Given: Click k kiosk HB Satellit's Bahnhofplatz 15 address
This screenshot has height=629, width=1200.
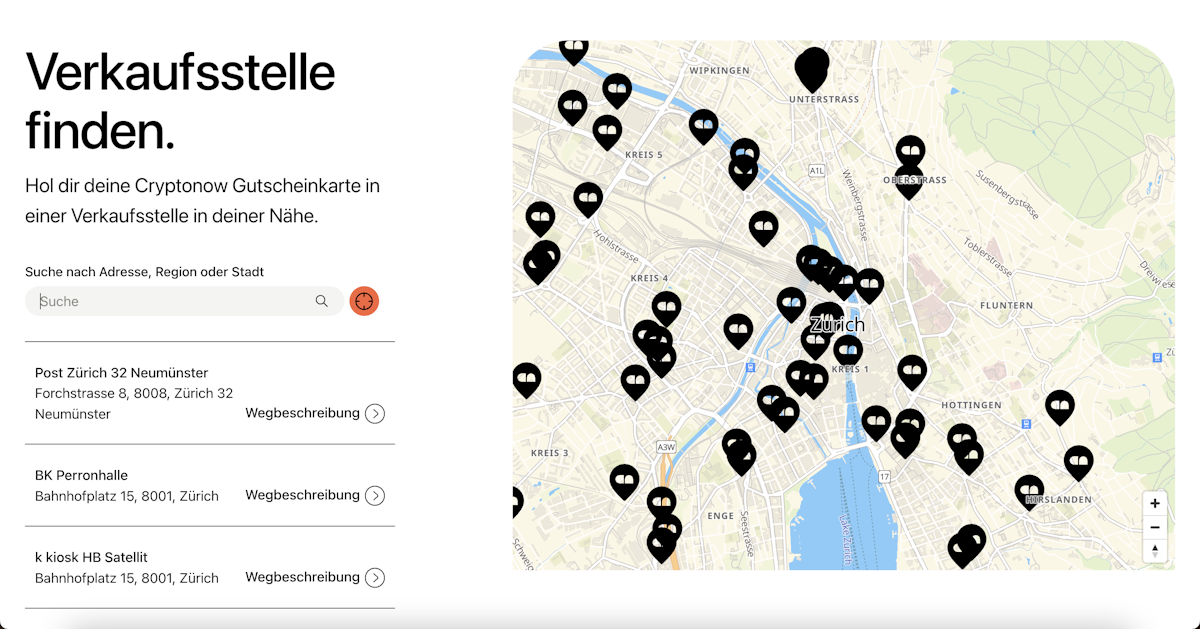Looking at the screenshot, I should point(127,578).
